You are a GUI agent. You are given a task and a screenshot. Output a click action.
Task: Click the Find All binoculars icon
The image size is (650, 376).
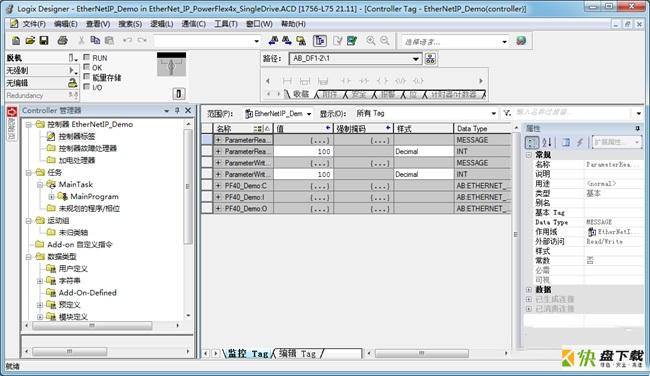[301, 41]
